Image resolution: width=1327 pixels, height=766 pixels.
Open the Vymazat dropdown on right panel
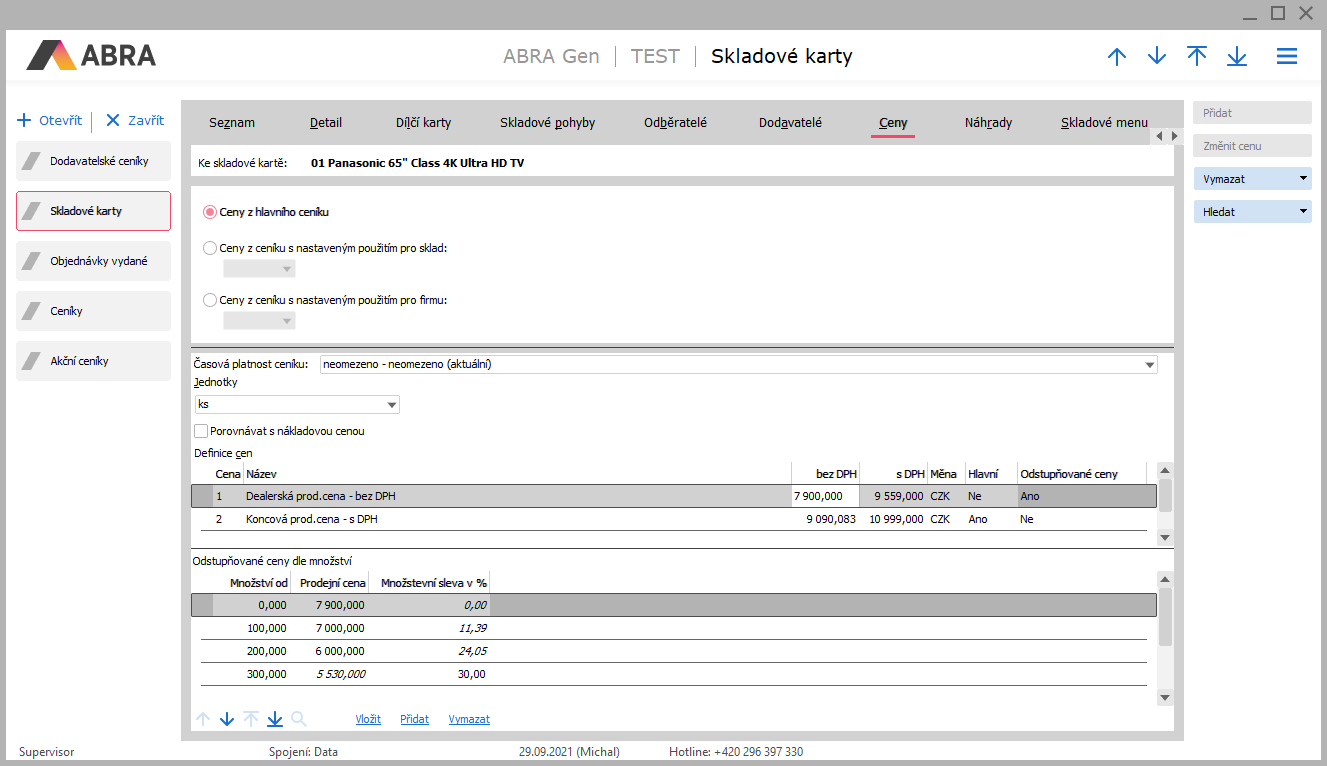click(x=1302, y=179)
